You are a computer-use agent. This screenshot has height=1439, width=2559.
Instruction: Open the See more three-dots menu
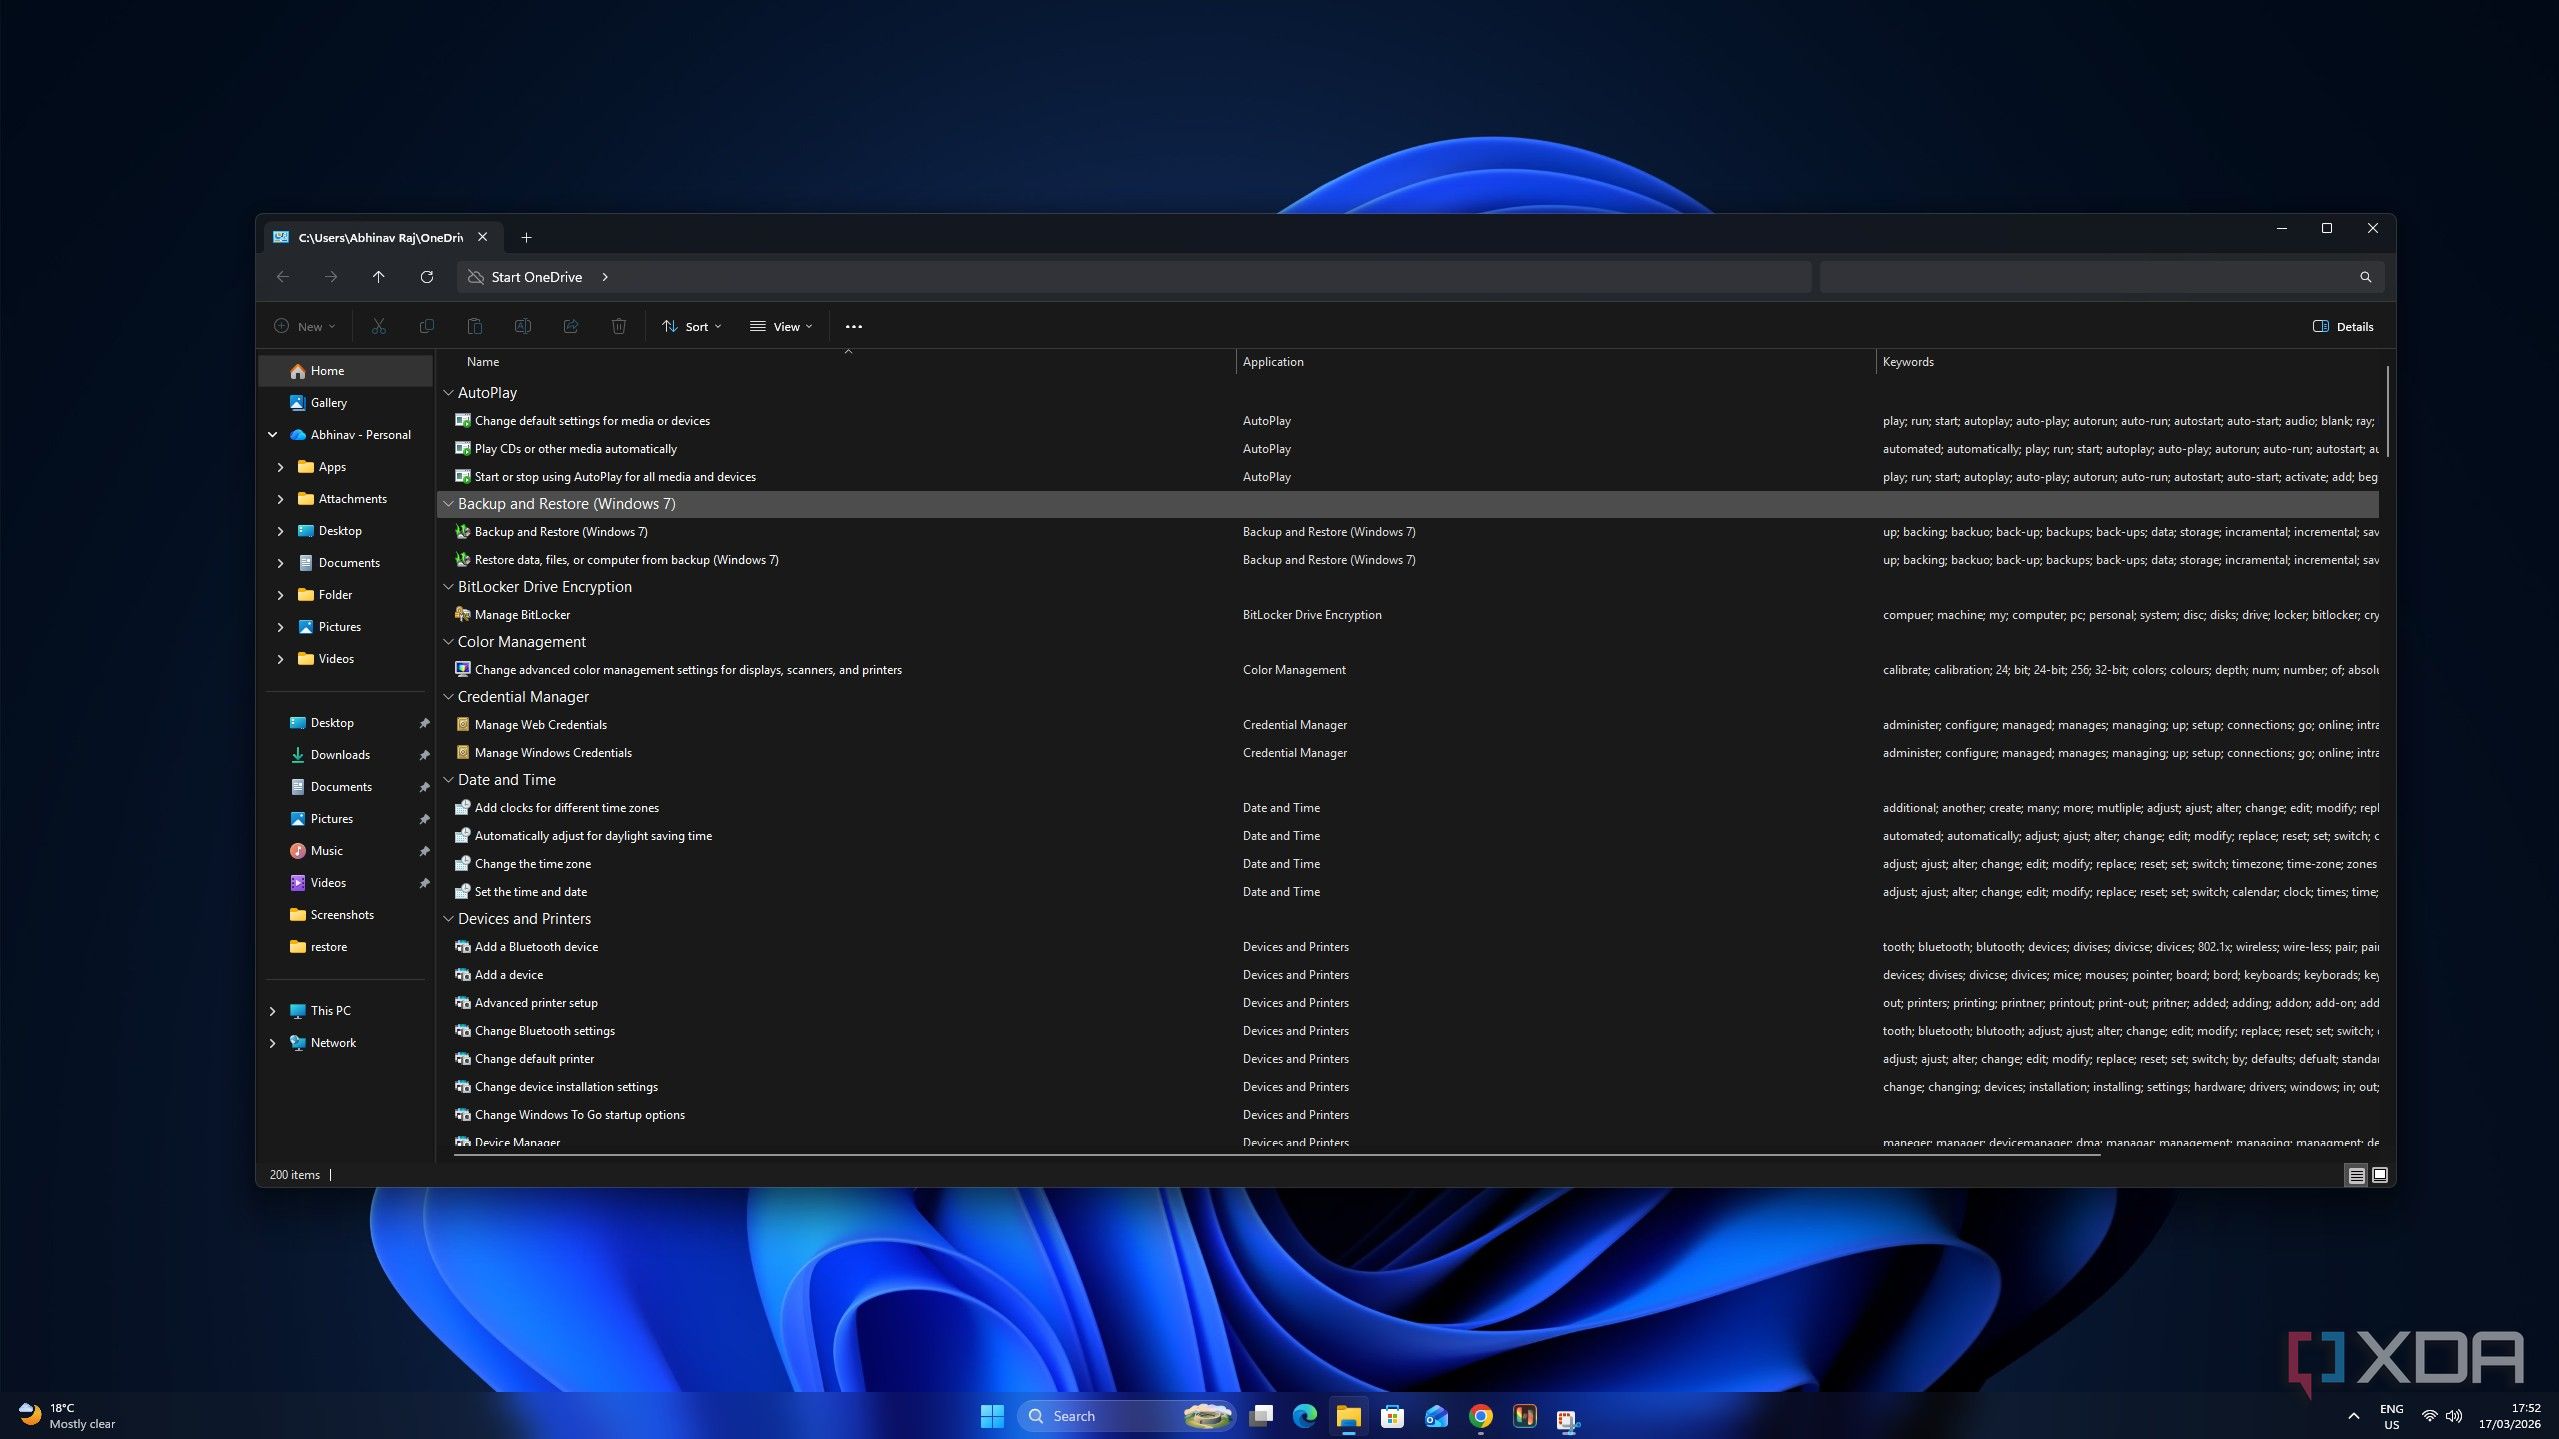pyautogui.click(x=853, y=326)
